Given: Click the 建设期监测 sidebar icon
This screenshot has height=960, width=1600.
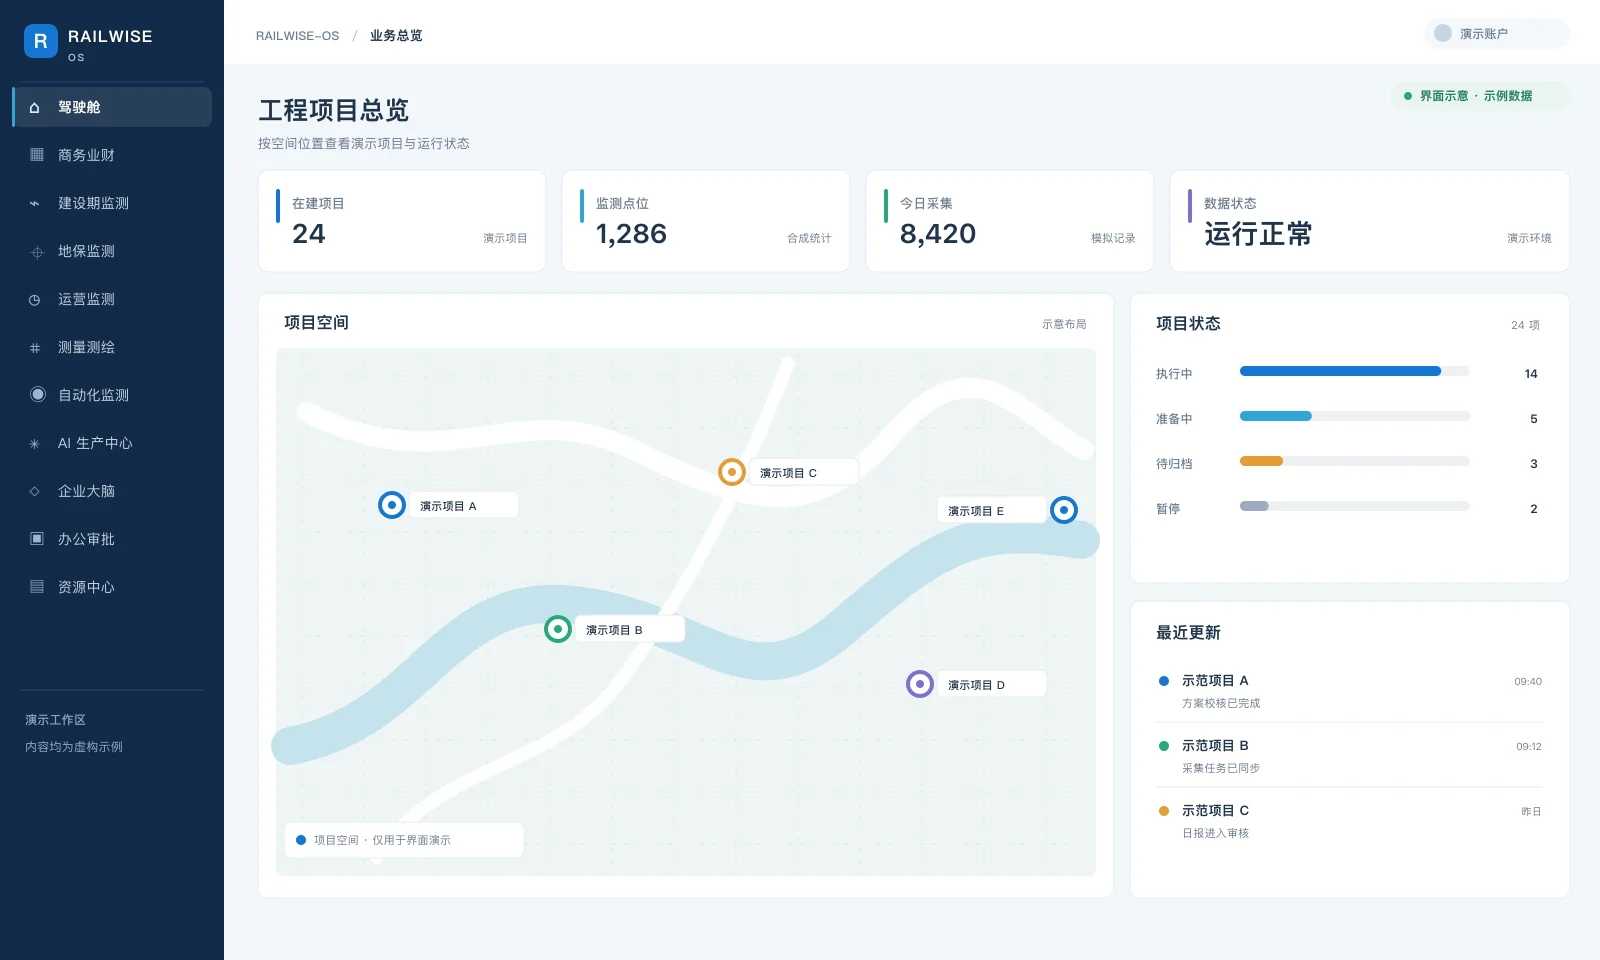Looking at the screenshot, I should (x=35, y=203).
